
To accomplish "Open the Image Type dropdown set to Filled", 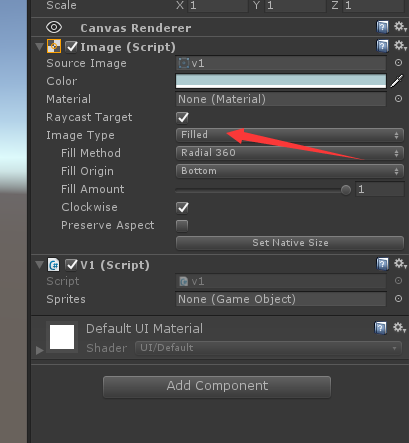I will [x=290, y=135].
